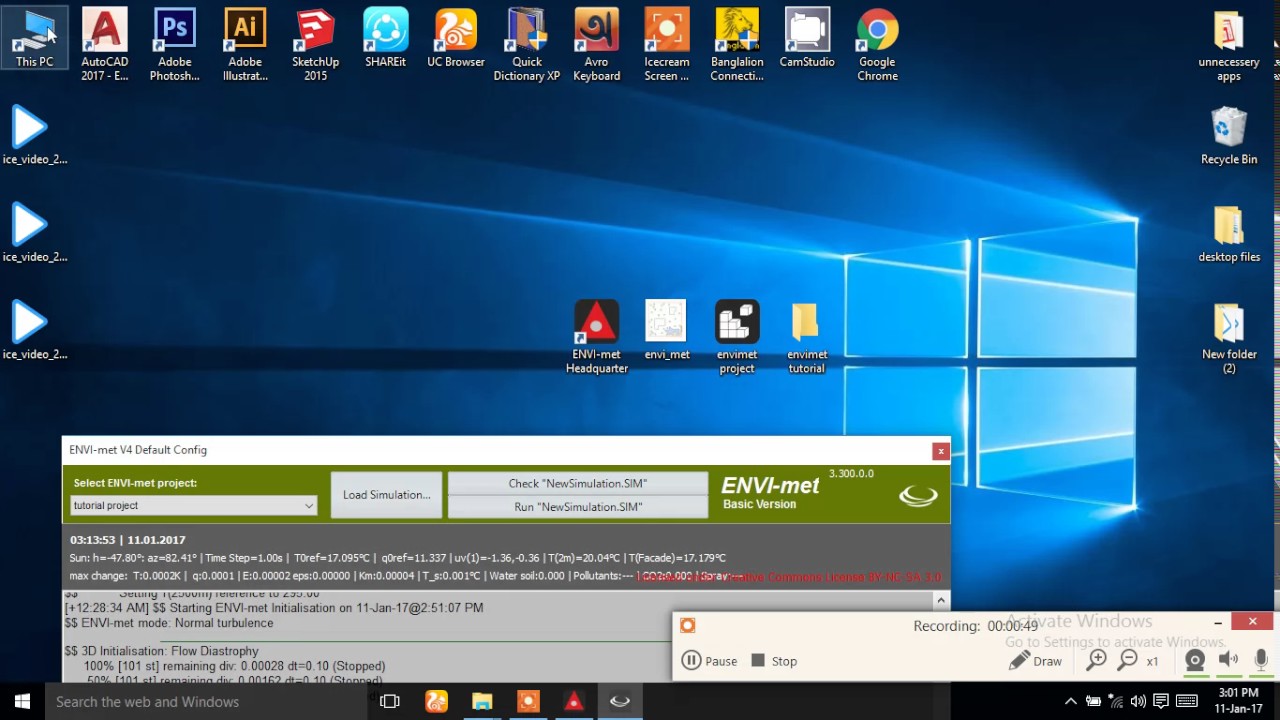Click the zoom in magnifier in the recorder
Screen dimensions: 1280x720
pos(1097,660)
